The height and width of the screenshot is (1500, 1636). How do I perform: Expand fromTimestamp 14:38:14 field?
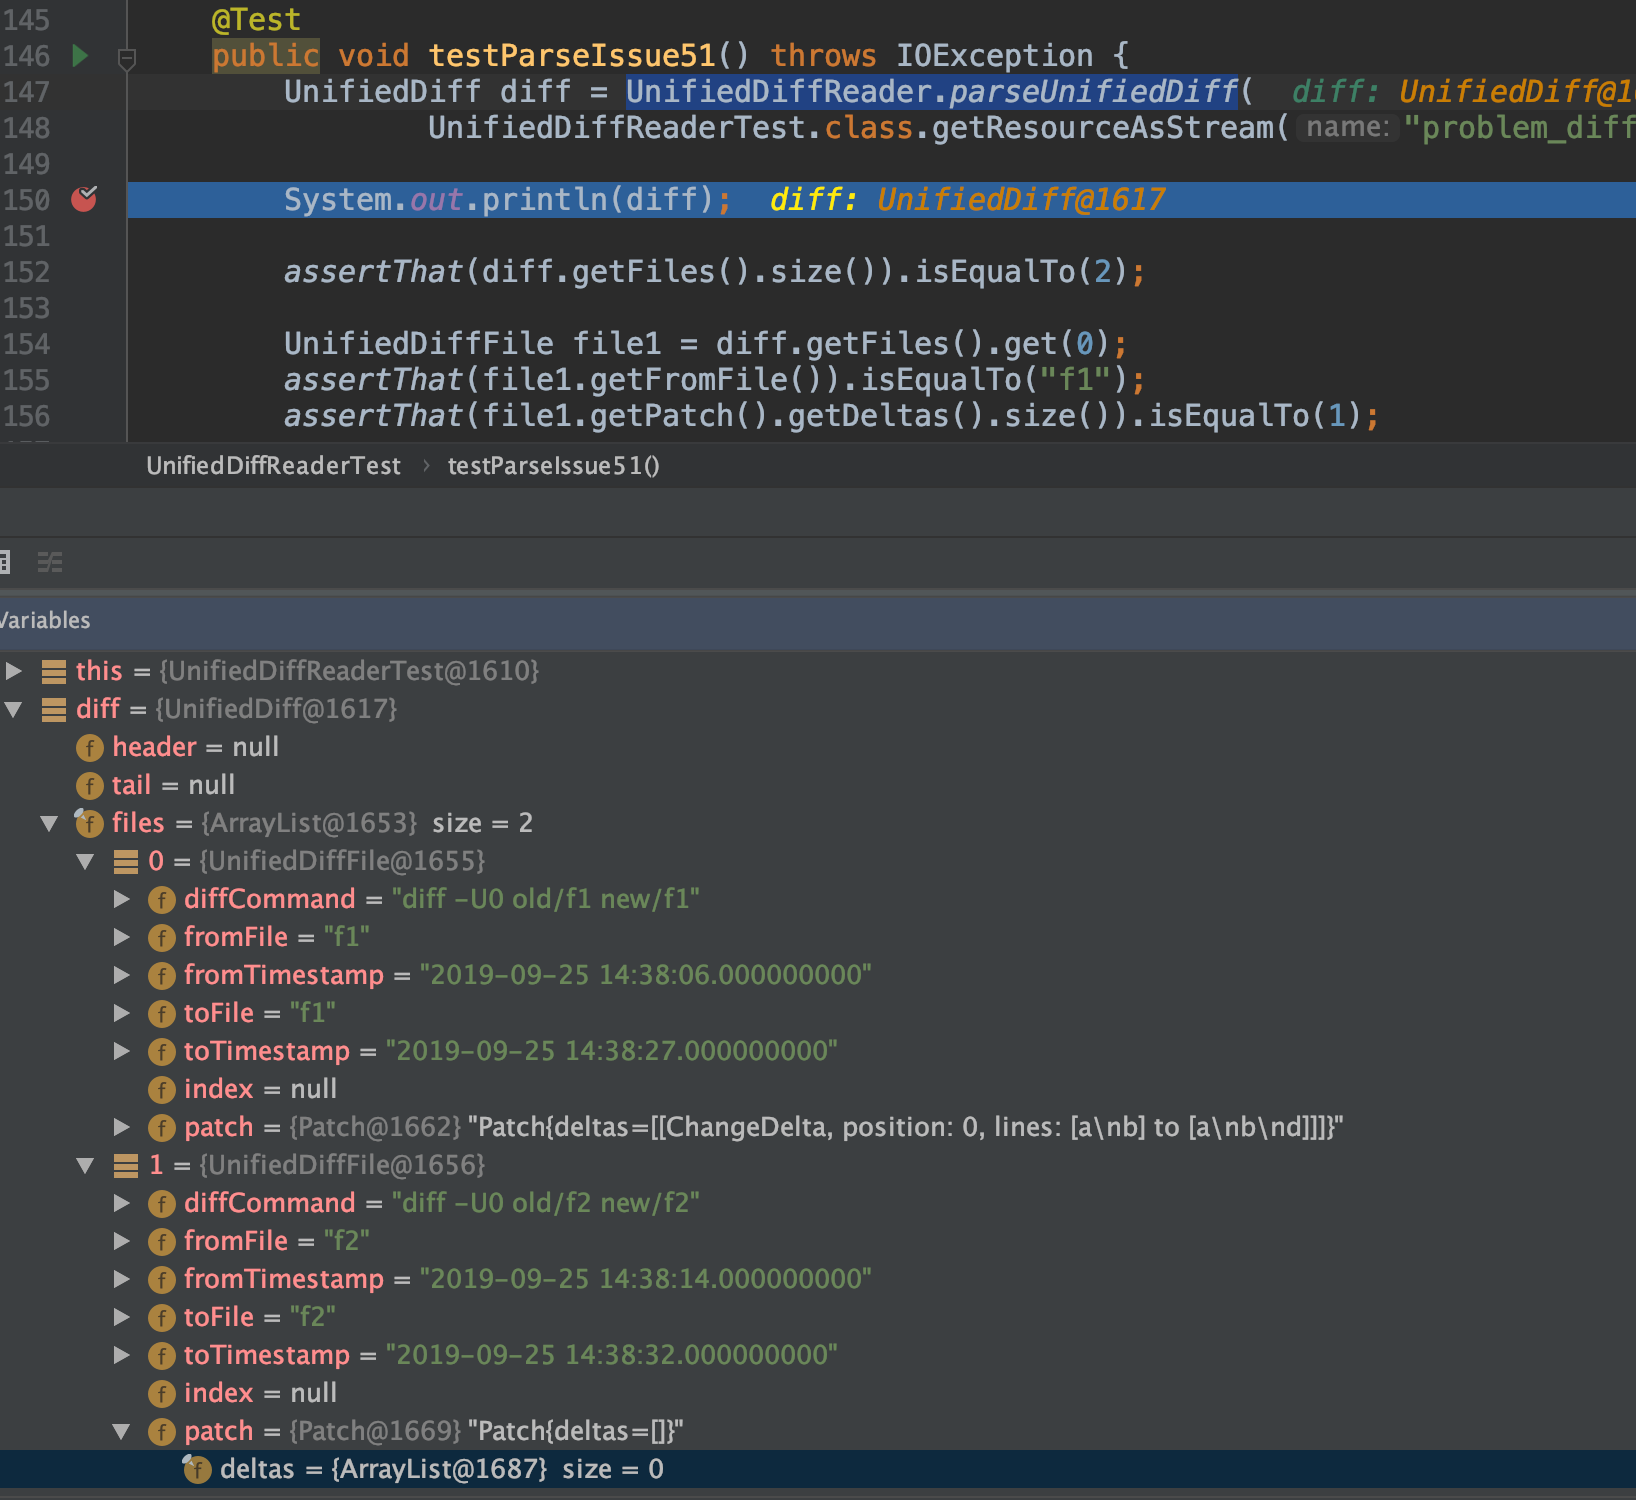pos(122,1279)
